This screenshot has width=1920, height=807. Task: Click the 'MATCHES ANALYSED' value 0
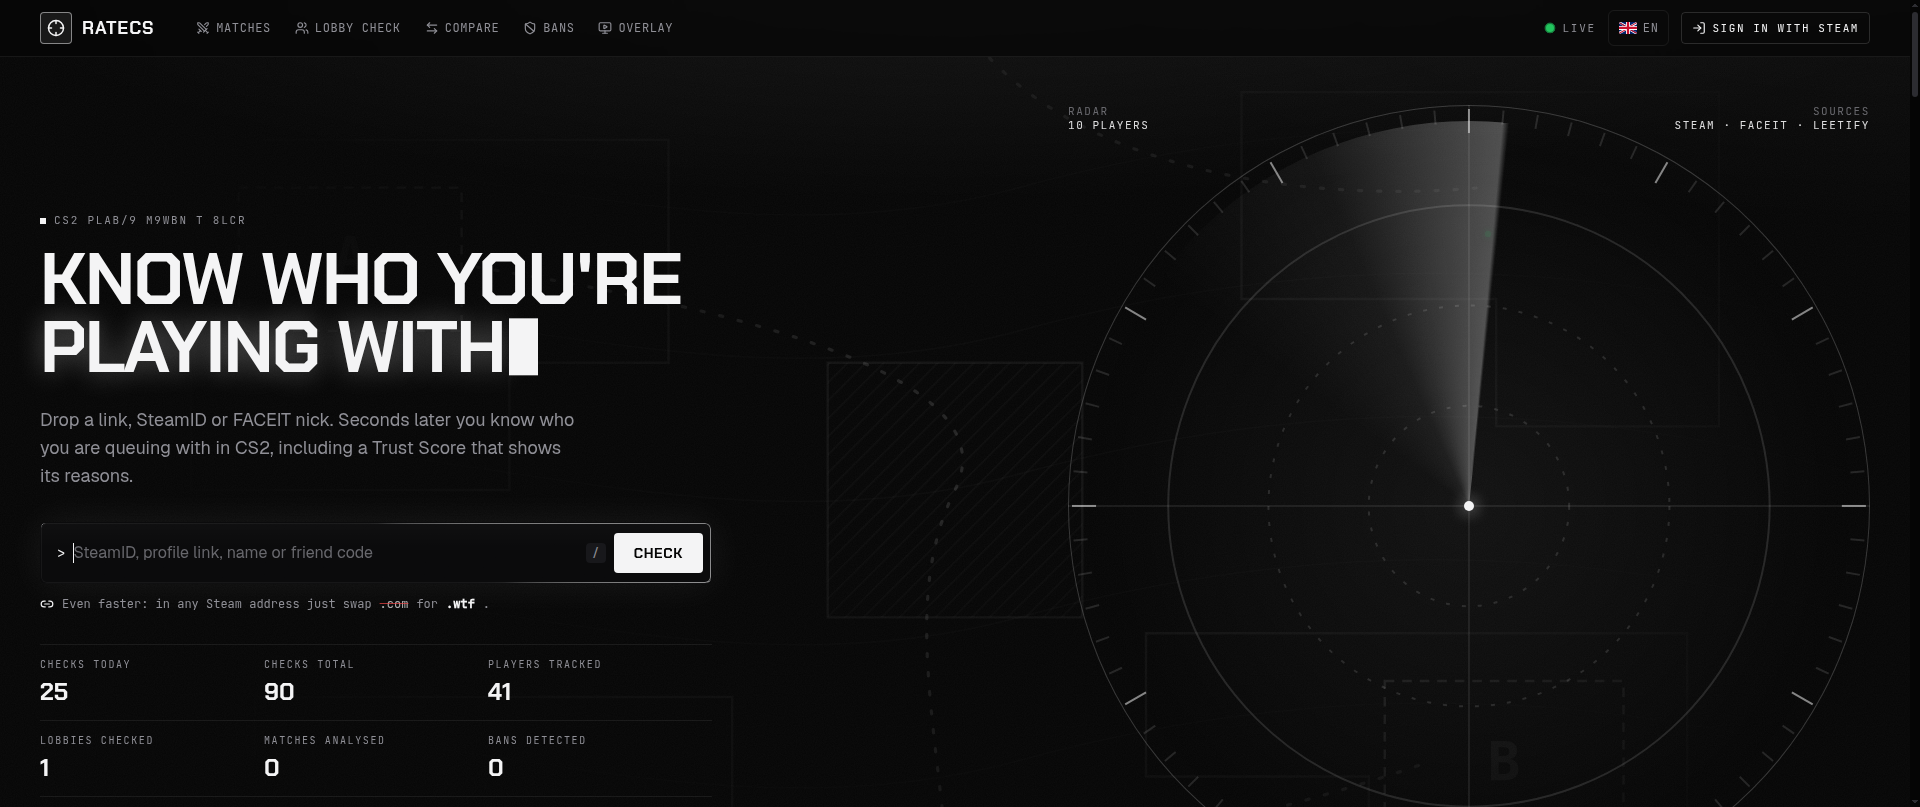tap(272, 768)
